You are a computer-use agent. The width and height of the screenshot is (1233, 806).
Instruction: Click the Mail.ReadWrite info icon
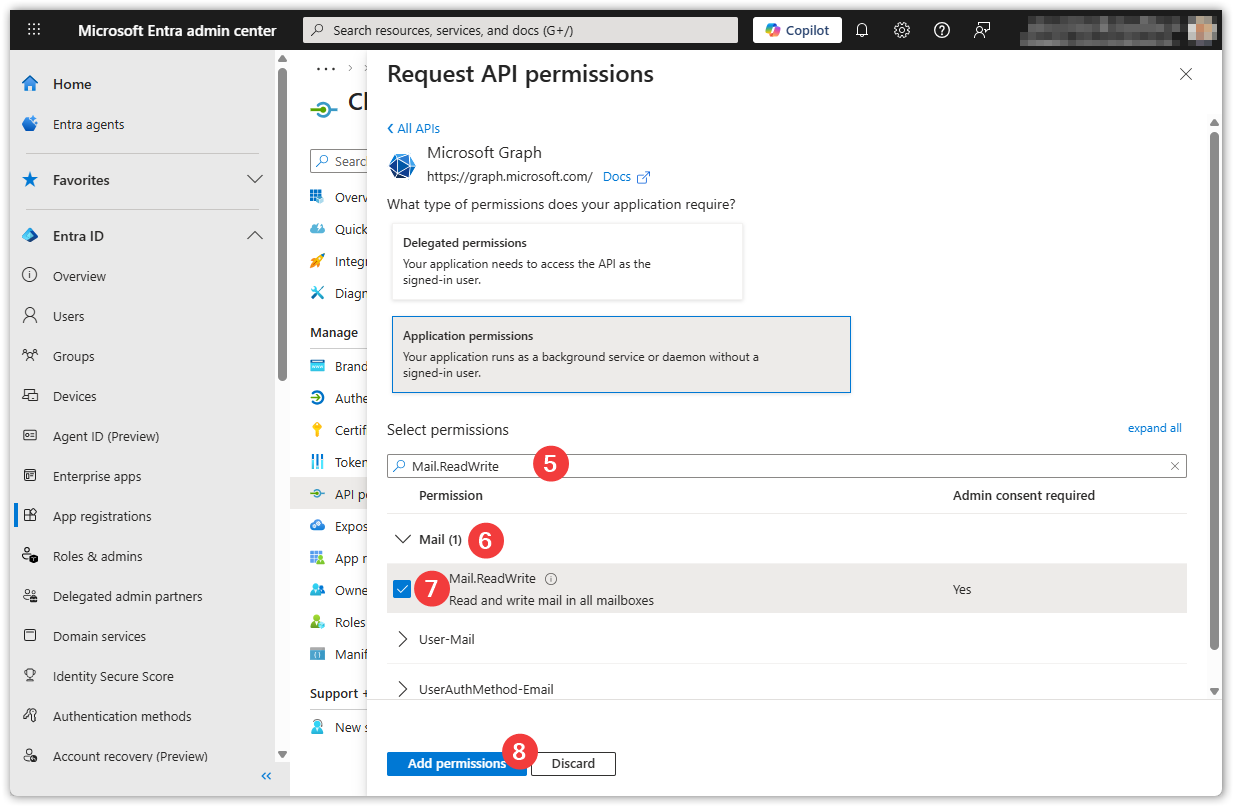(551, 579)
